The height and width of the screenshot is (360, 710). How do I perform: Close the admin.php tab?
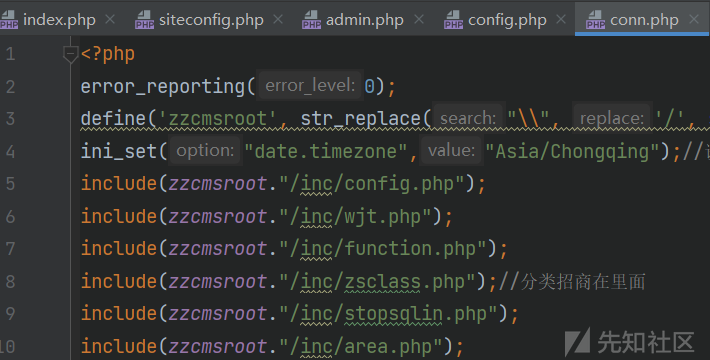click(419, 19)
